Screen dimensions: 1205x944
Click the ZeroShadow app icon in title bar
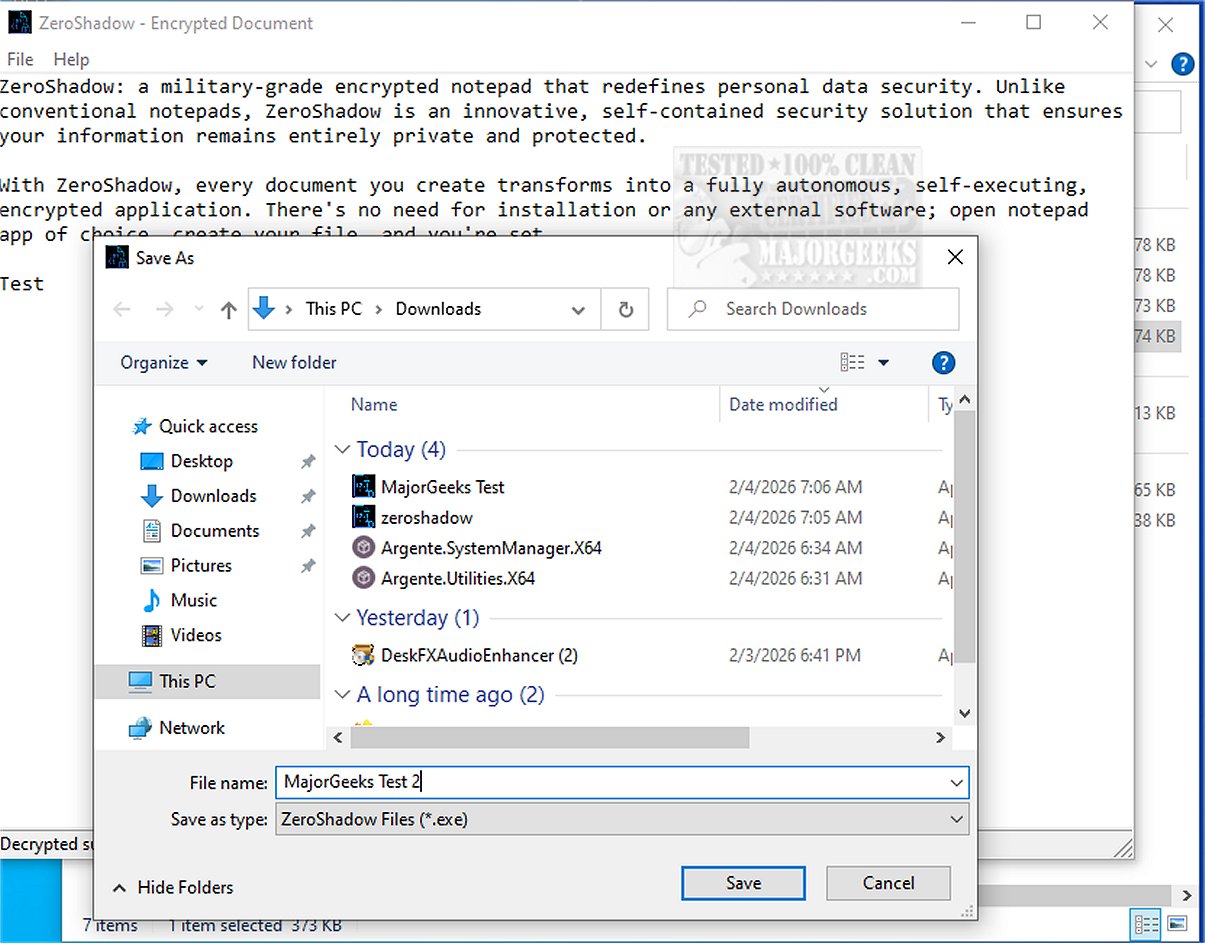[19, 22]
